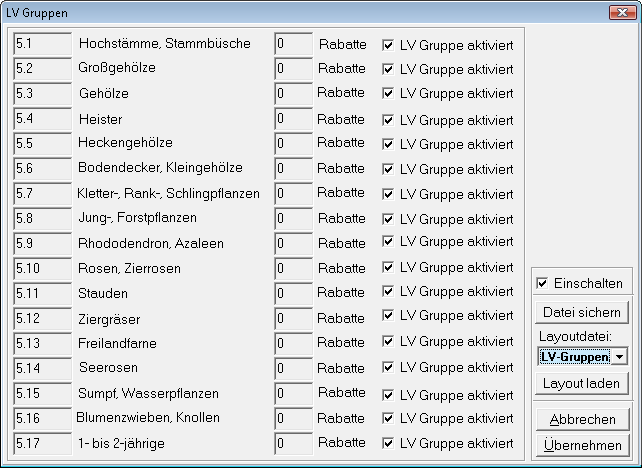Toggle LV Gruppe aktiviert for Heister row

point(389,119)
